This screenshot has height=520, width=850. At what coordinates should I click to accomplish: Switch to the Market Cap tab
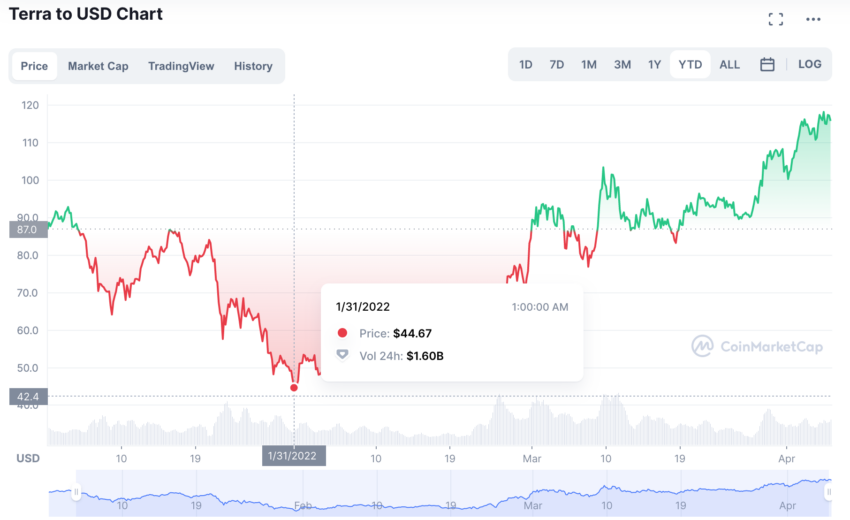pyautogui.click(x=98, y=66)
